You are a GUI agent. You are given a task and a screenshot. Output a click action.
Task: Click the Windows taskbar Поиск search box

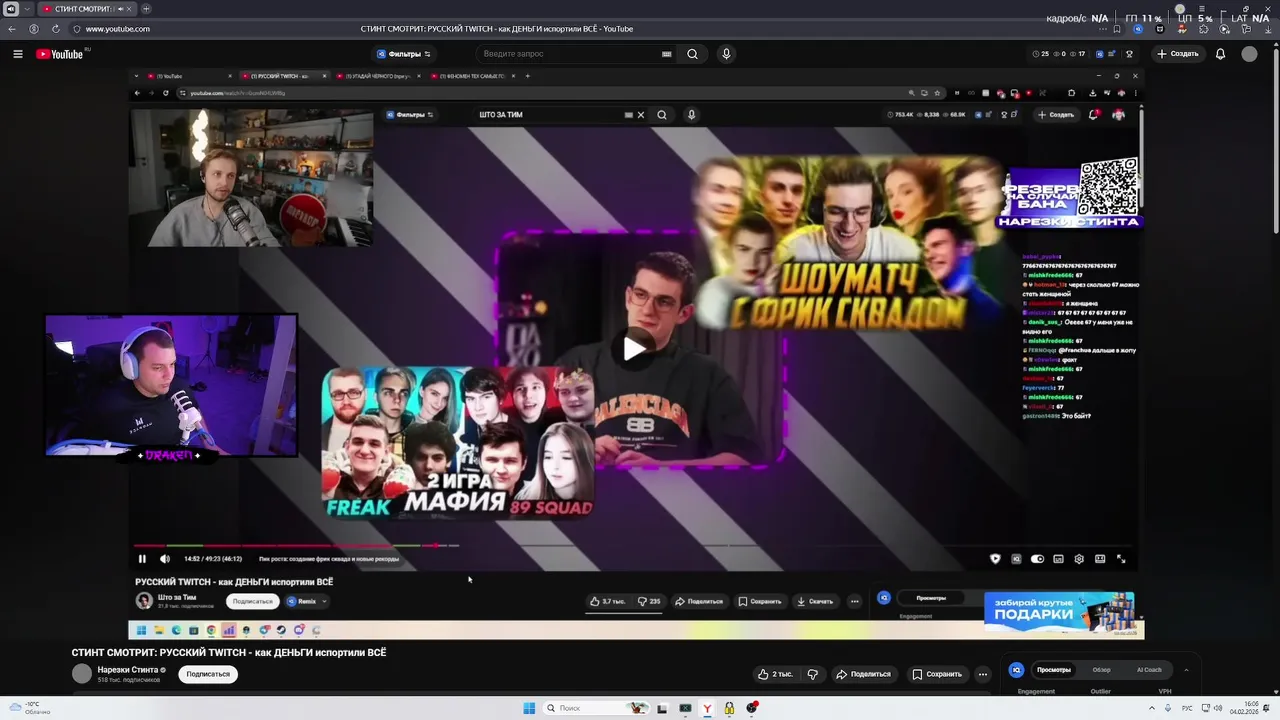tap(597, 708)
